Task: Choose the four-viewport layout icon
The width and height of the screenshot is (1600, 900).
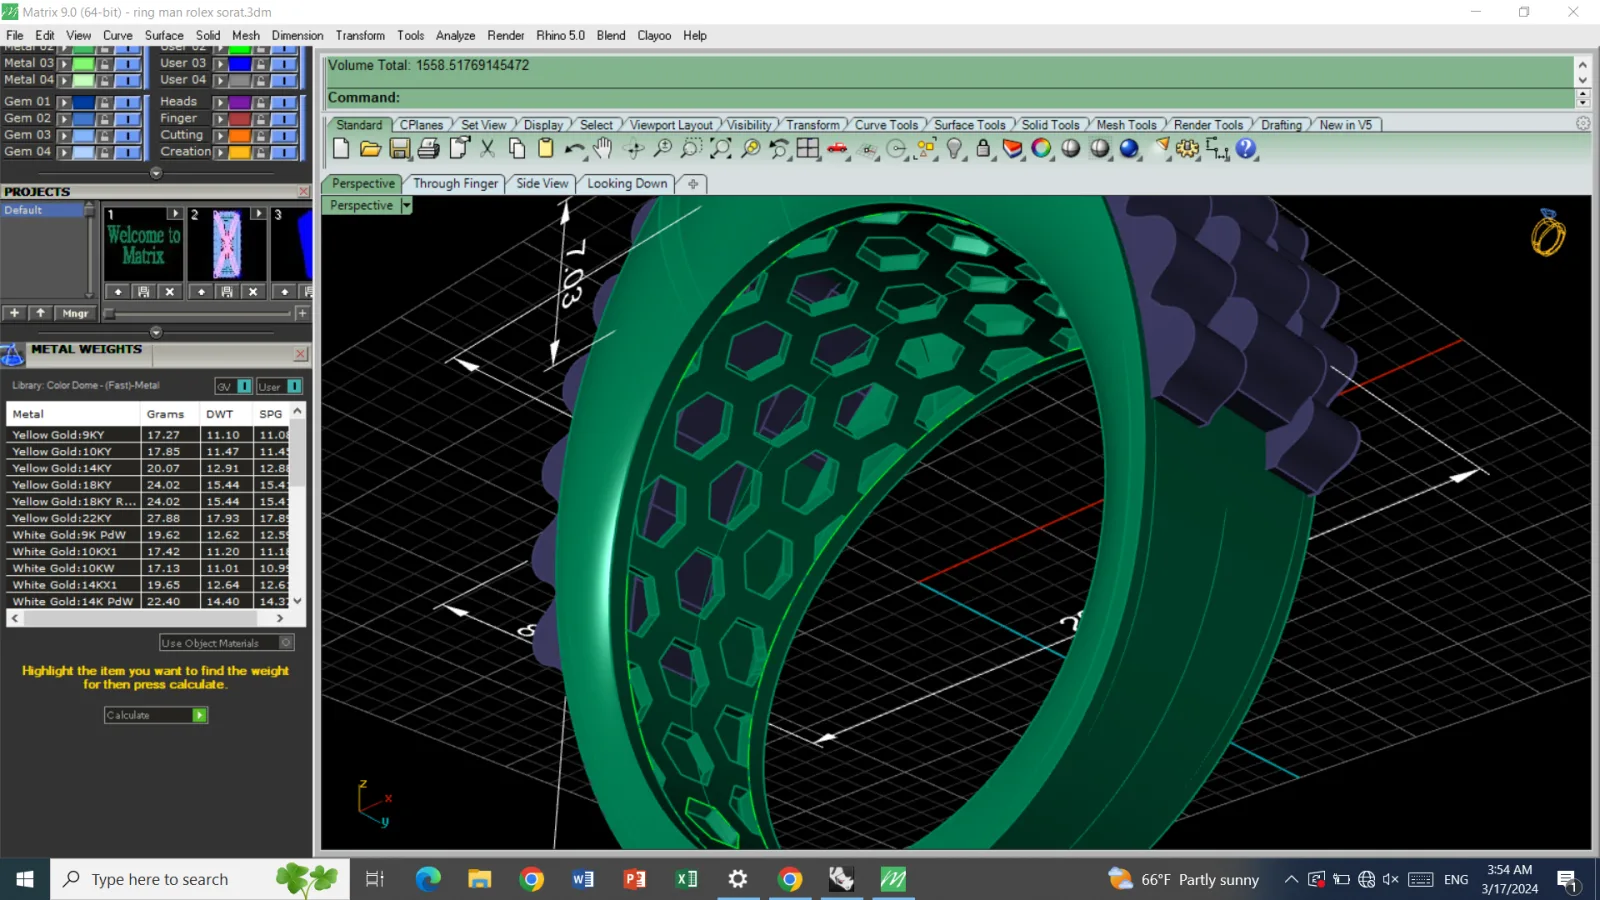Action: tap(808, 149)
